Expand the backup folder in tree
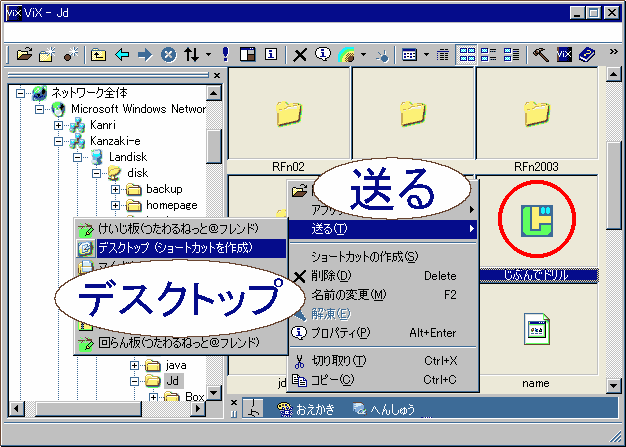 click(x=115, y=189)
